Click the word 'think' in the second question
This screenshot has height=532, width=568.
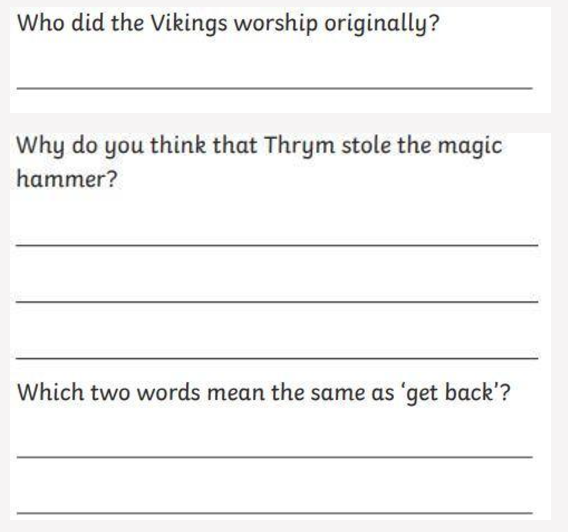[x=178, y=145]
